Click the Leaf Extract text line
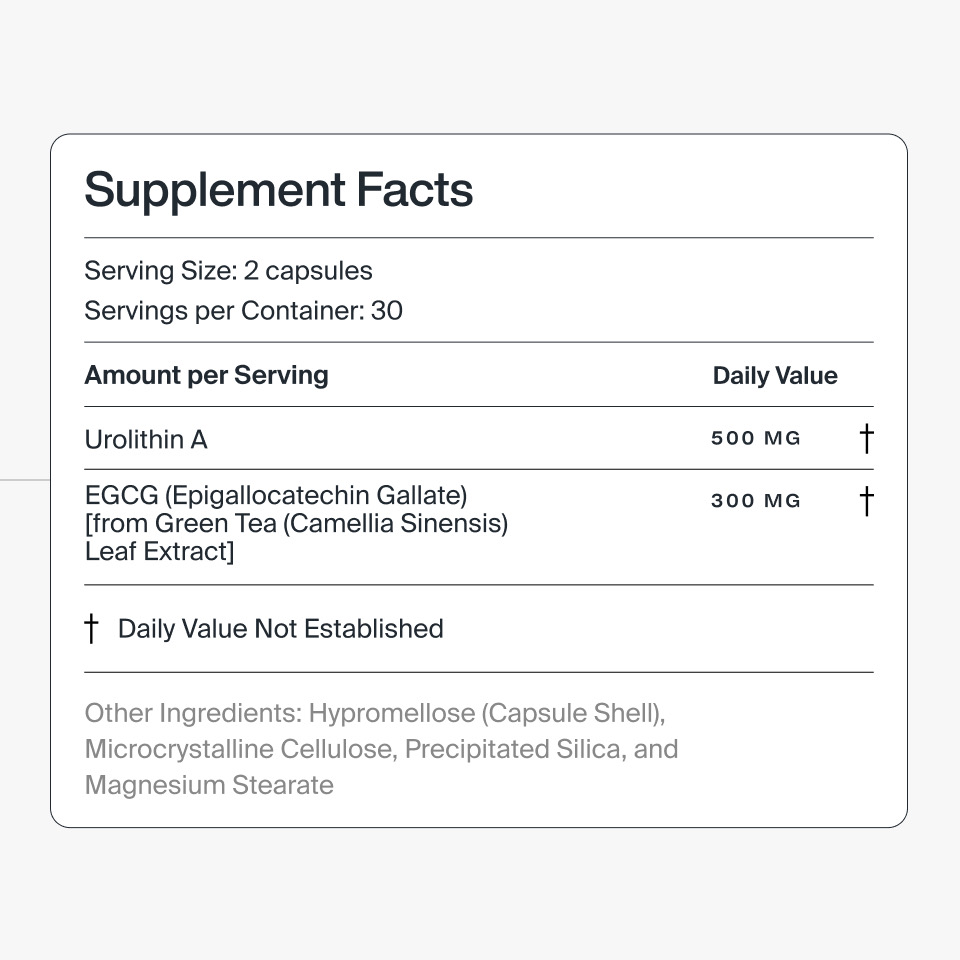The width and height of the screenshot is (960, 960). (159, 551)
